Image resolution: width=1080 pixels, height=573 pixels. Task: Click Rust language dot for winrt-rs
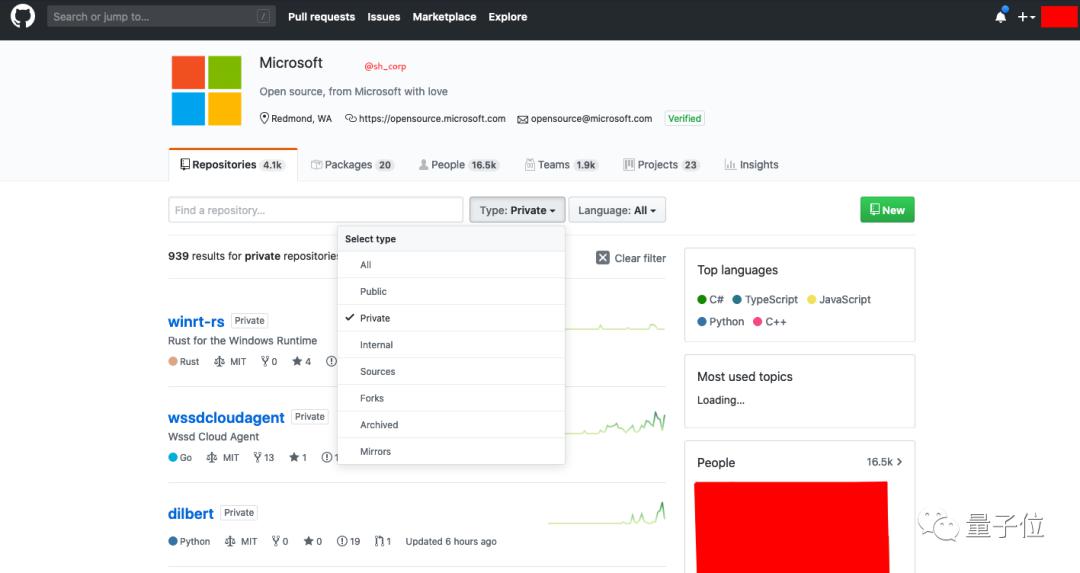[x=173, y=362]
